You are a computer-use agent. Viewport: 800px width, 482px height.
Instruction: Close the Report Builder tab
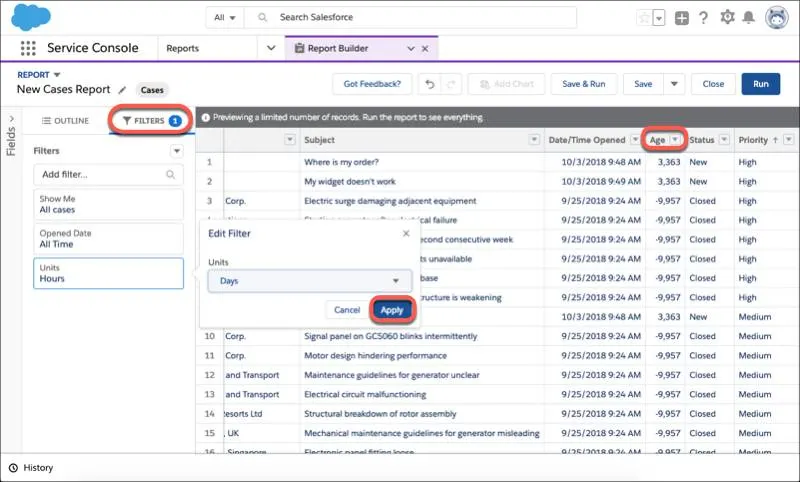(425, 48)
